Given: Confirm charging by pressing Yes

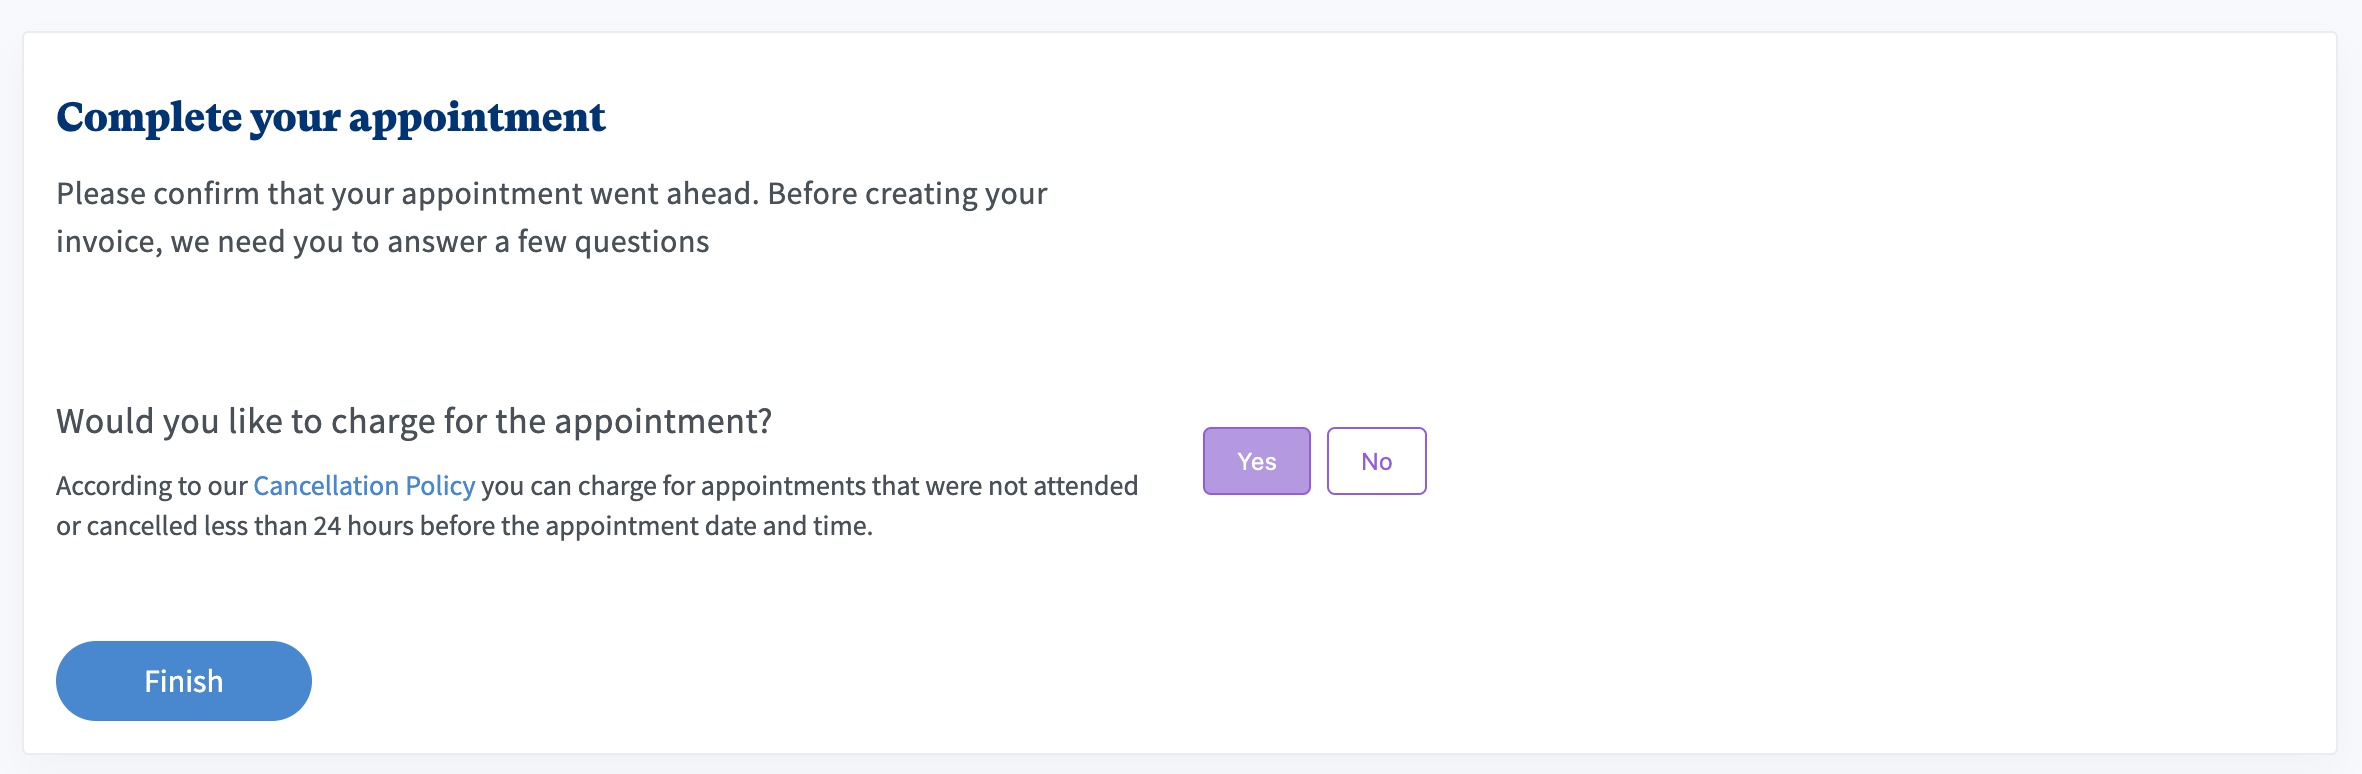Looking at the screenshot, I should tap(1256, 461).
